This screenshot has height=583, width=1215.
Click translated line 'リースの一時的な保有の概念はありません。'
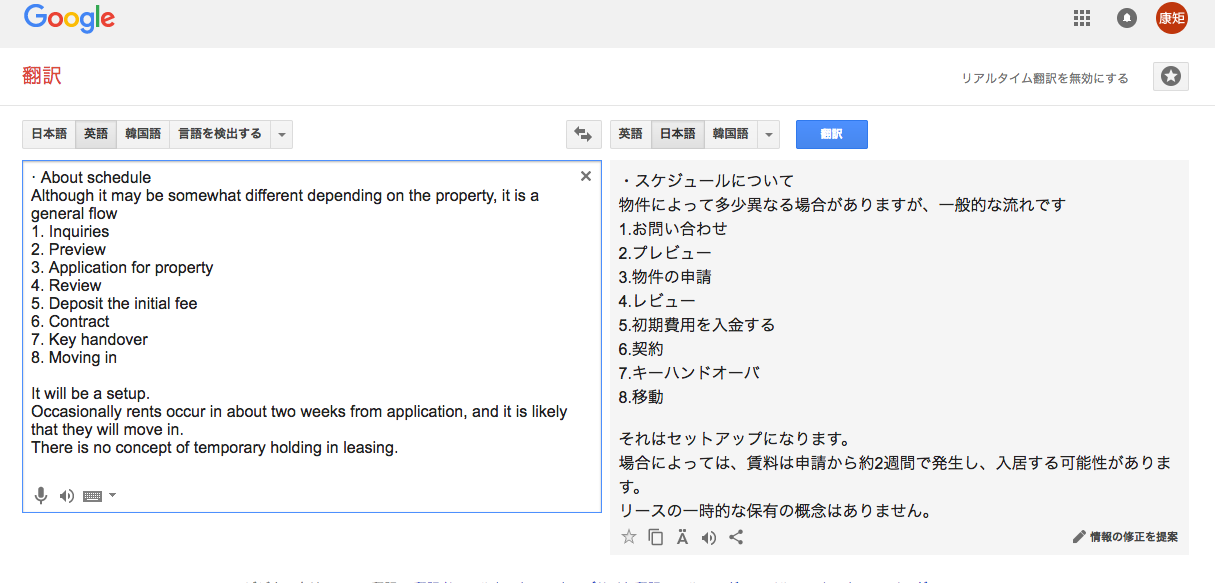point(776,511)
